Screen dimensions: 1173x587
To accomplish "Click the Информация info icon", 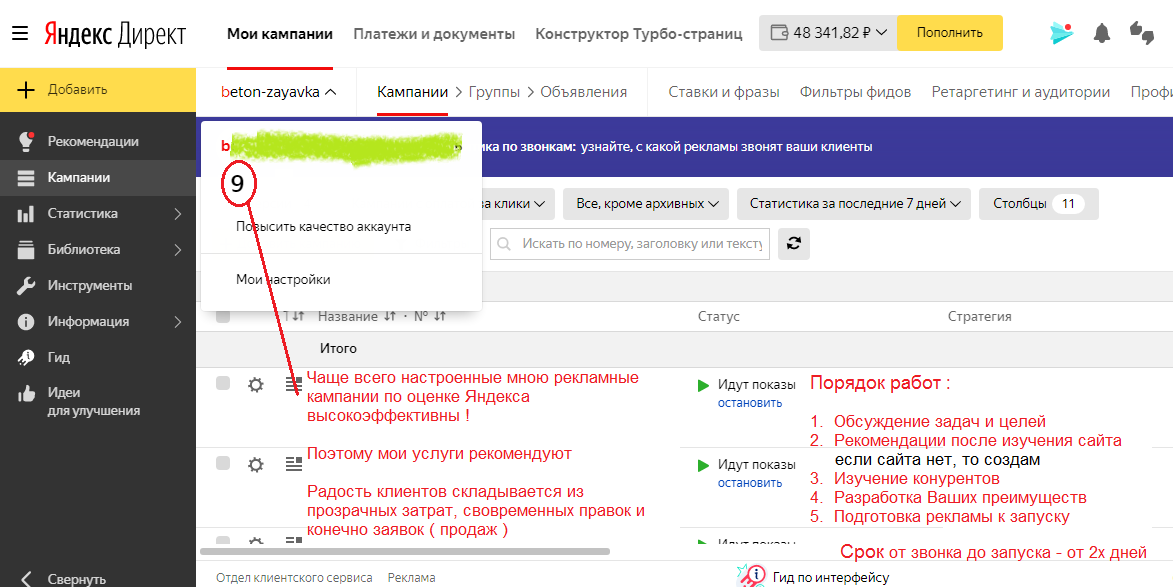I will point(26,322).
